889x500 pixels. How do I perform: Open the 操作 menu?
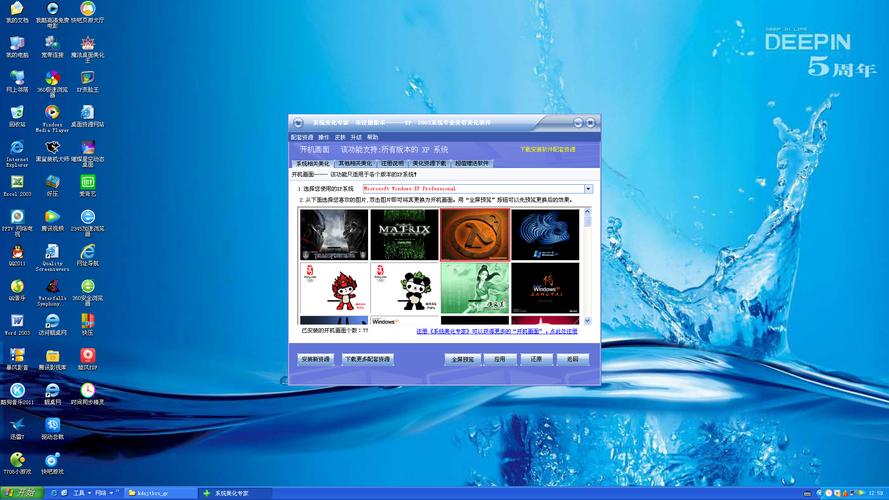324,137
